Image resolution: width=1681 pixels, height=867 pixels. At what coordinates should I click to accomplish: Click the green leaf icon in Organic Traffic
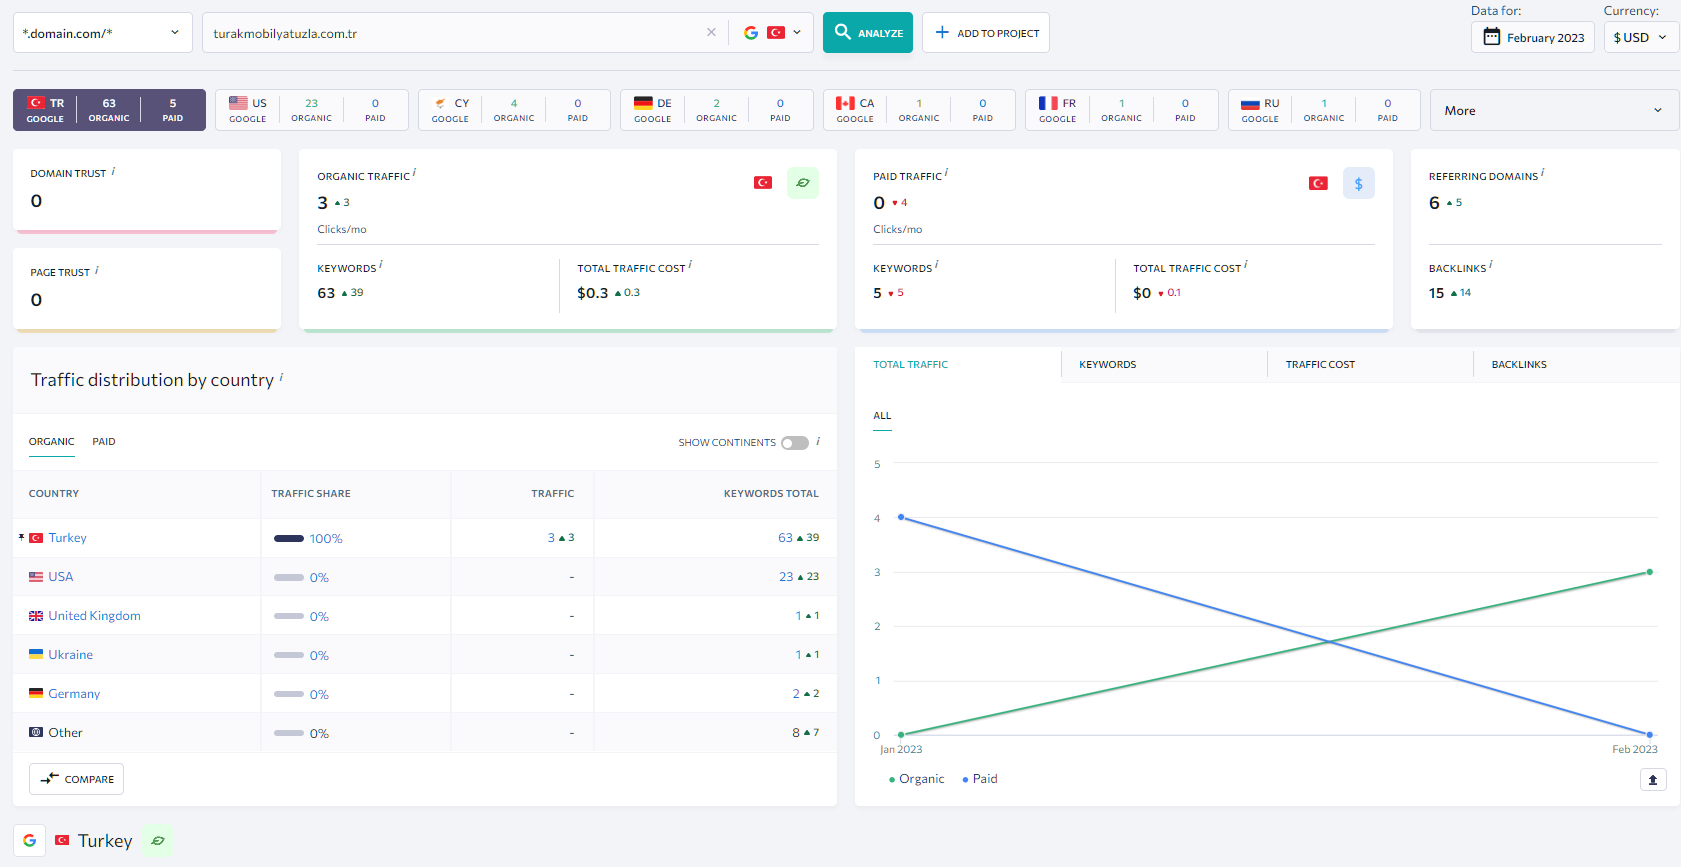[x=803, y=183]
